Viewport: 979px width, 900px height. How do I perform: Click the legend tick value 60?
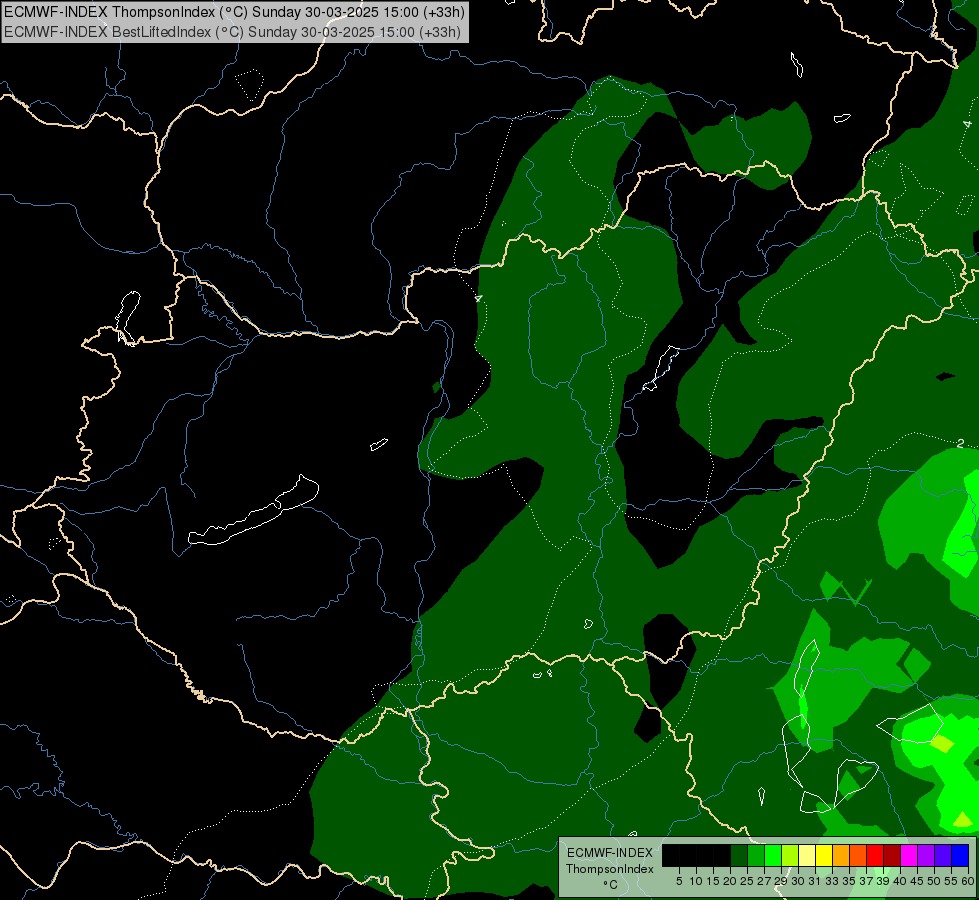coord(968,881)
